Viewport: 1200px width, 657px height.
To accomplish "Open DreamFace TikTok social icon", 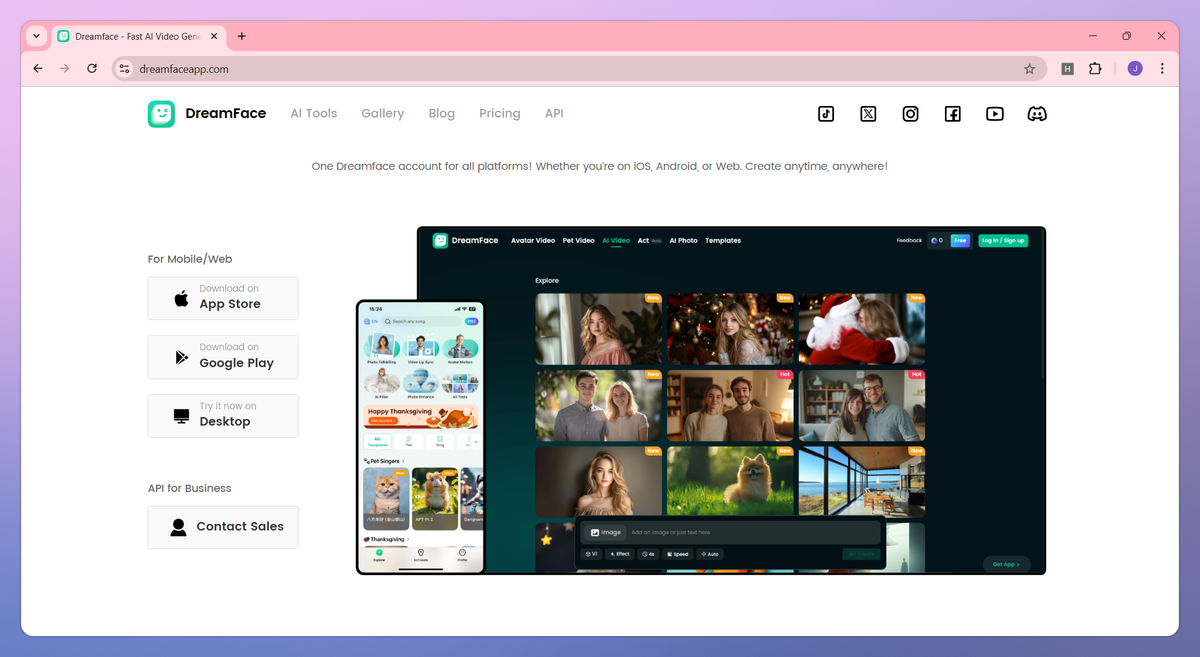I will tap(826, 114).
